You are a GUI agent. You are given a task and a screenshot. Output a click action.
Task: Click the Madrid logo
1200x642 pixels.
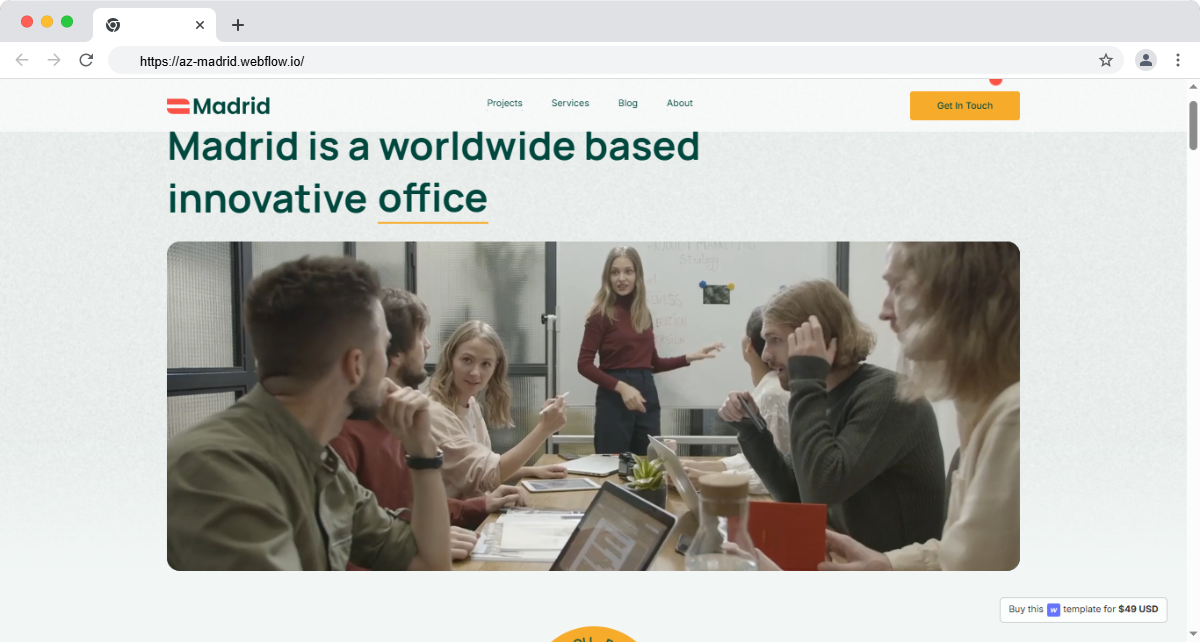218,106
